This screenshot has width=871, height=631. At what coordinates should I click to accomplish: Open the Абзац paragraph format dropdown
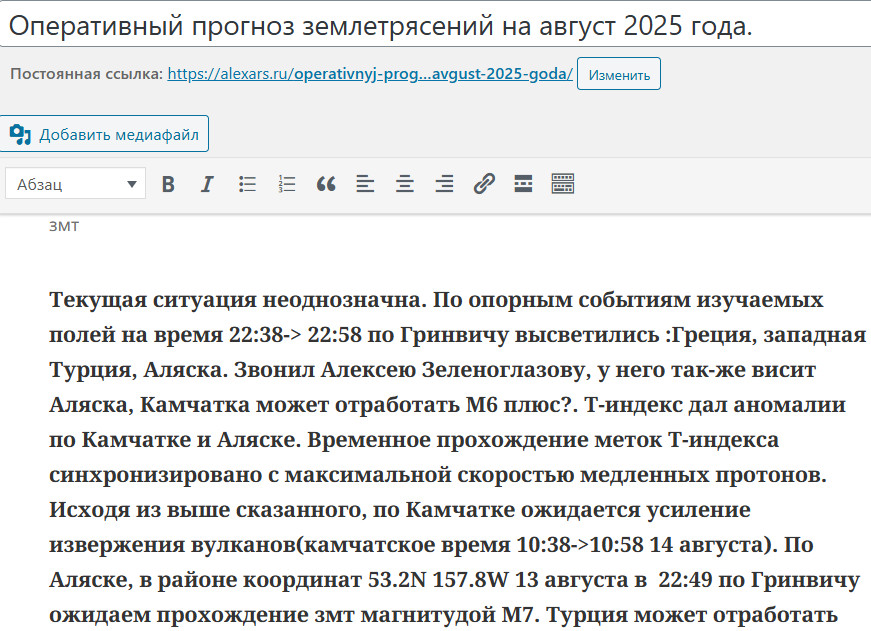pos(76,184)
